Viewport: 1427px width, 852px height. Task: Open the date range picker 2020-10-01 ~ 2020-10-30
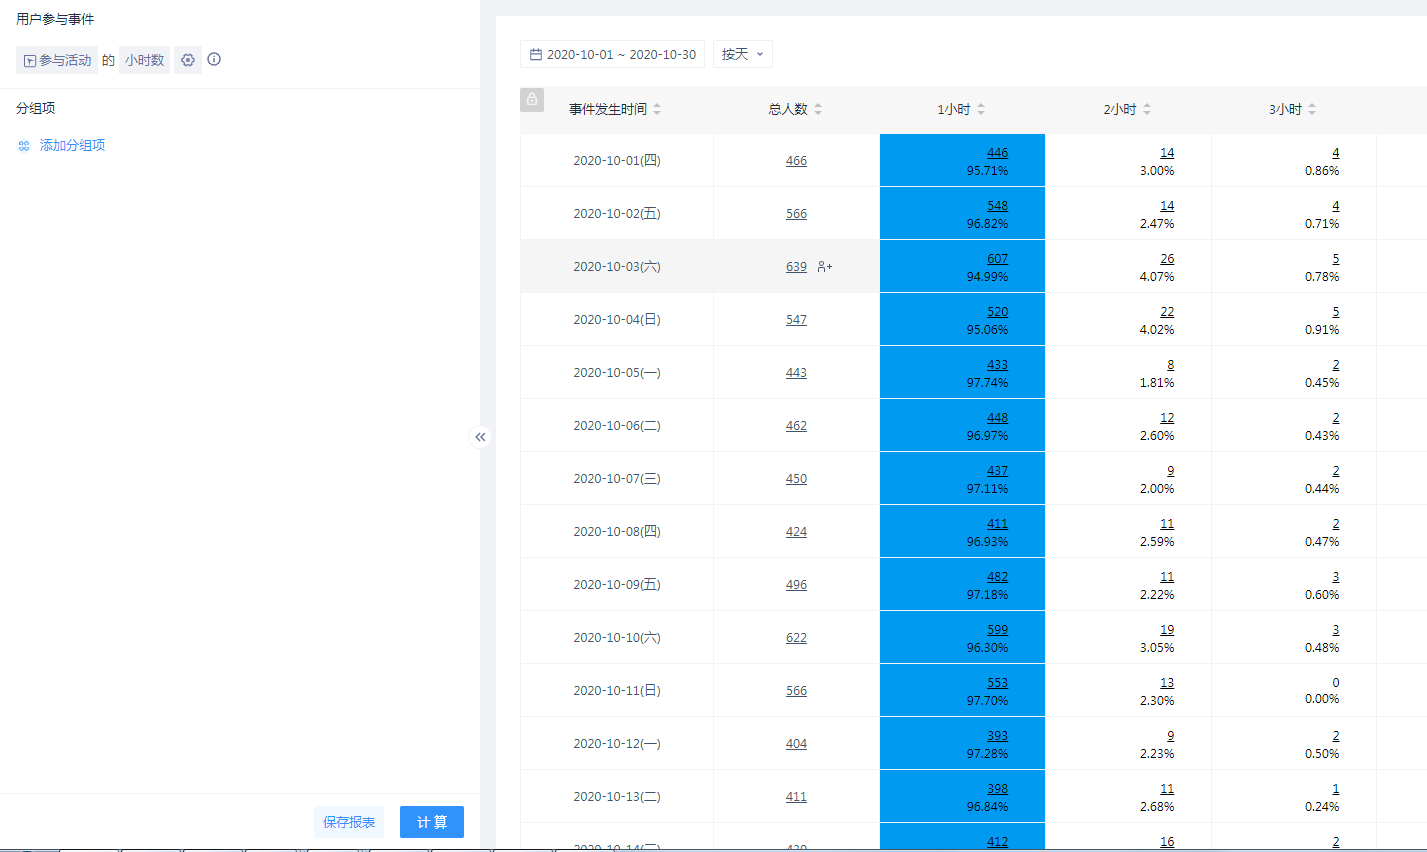612,54
